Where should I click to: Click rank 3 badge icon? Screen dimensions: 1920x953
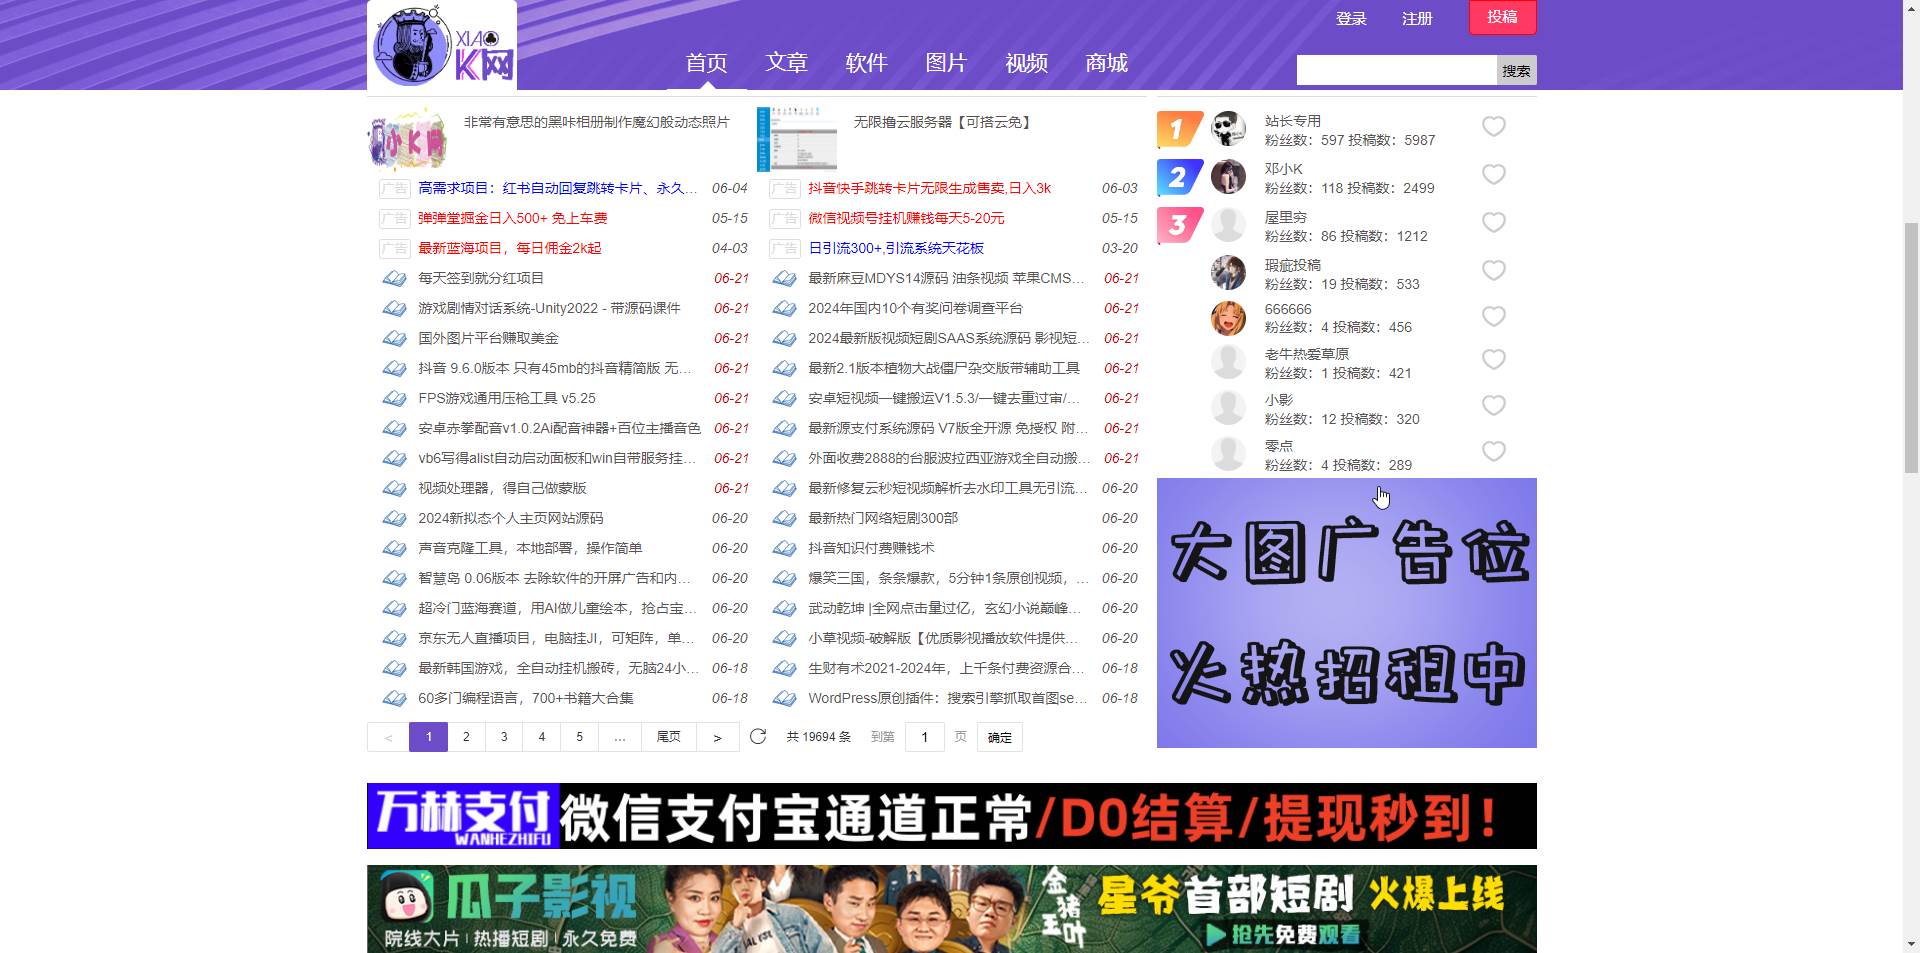(x=1180, y=225)
